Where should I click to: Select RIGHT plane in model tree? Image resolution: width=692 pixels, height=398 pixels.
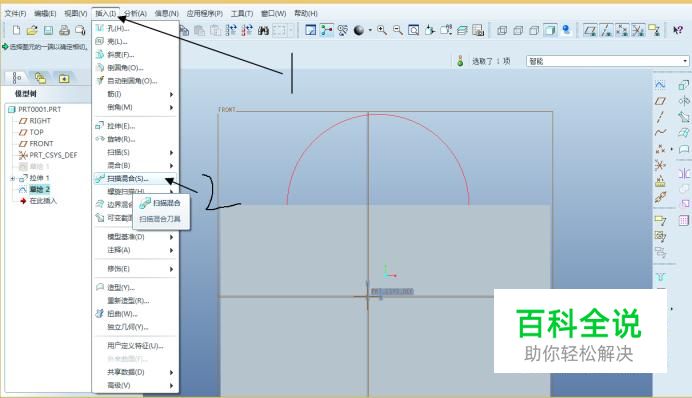pyautogui.click(x=40, y=120)
